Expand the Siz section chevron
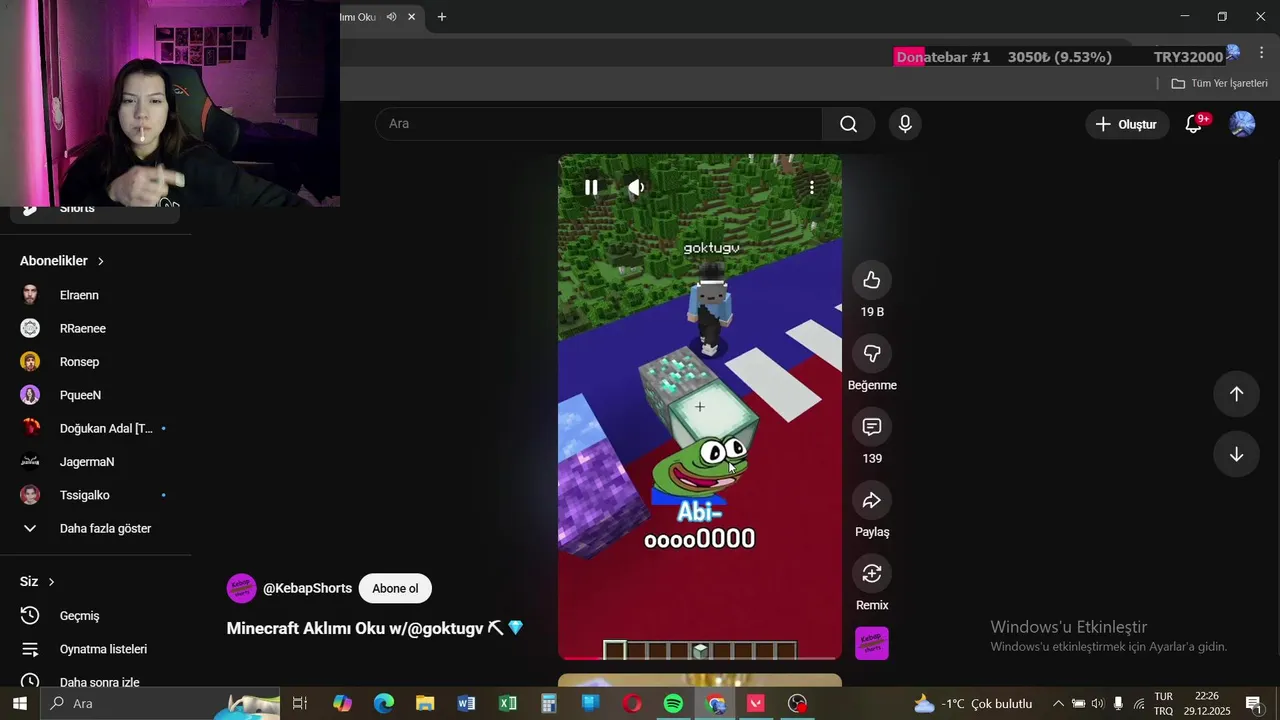This screenshot has height=720, width=1280. 51,582
